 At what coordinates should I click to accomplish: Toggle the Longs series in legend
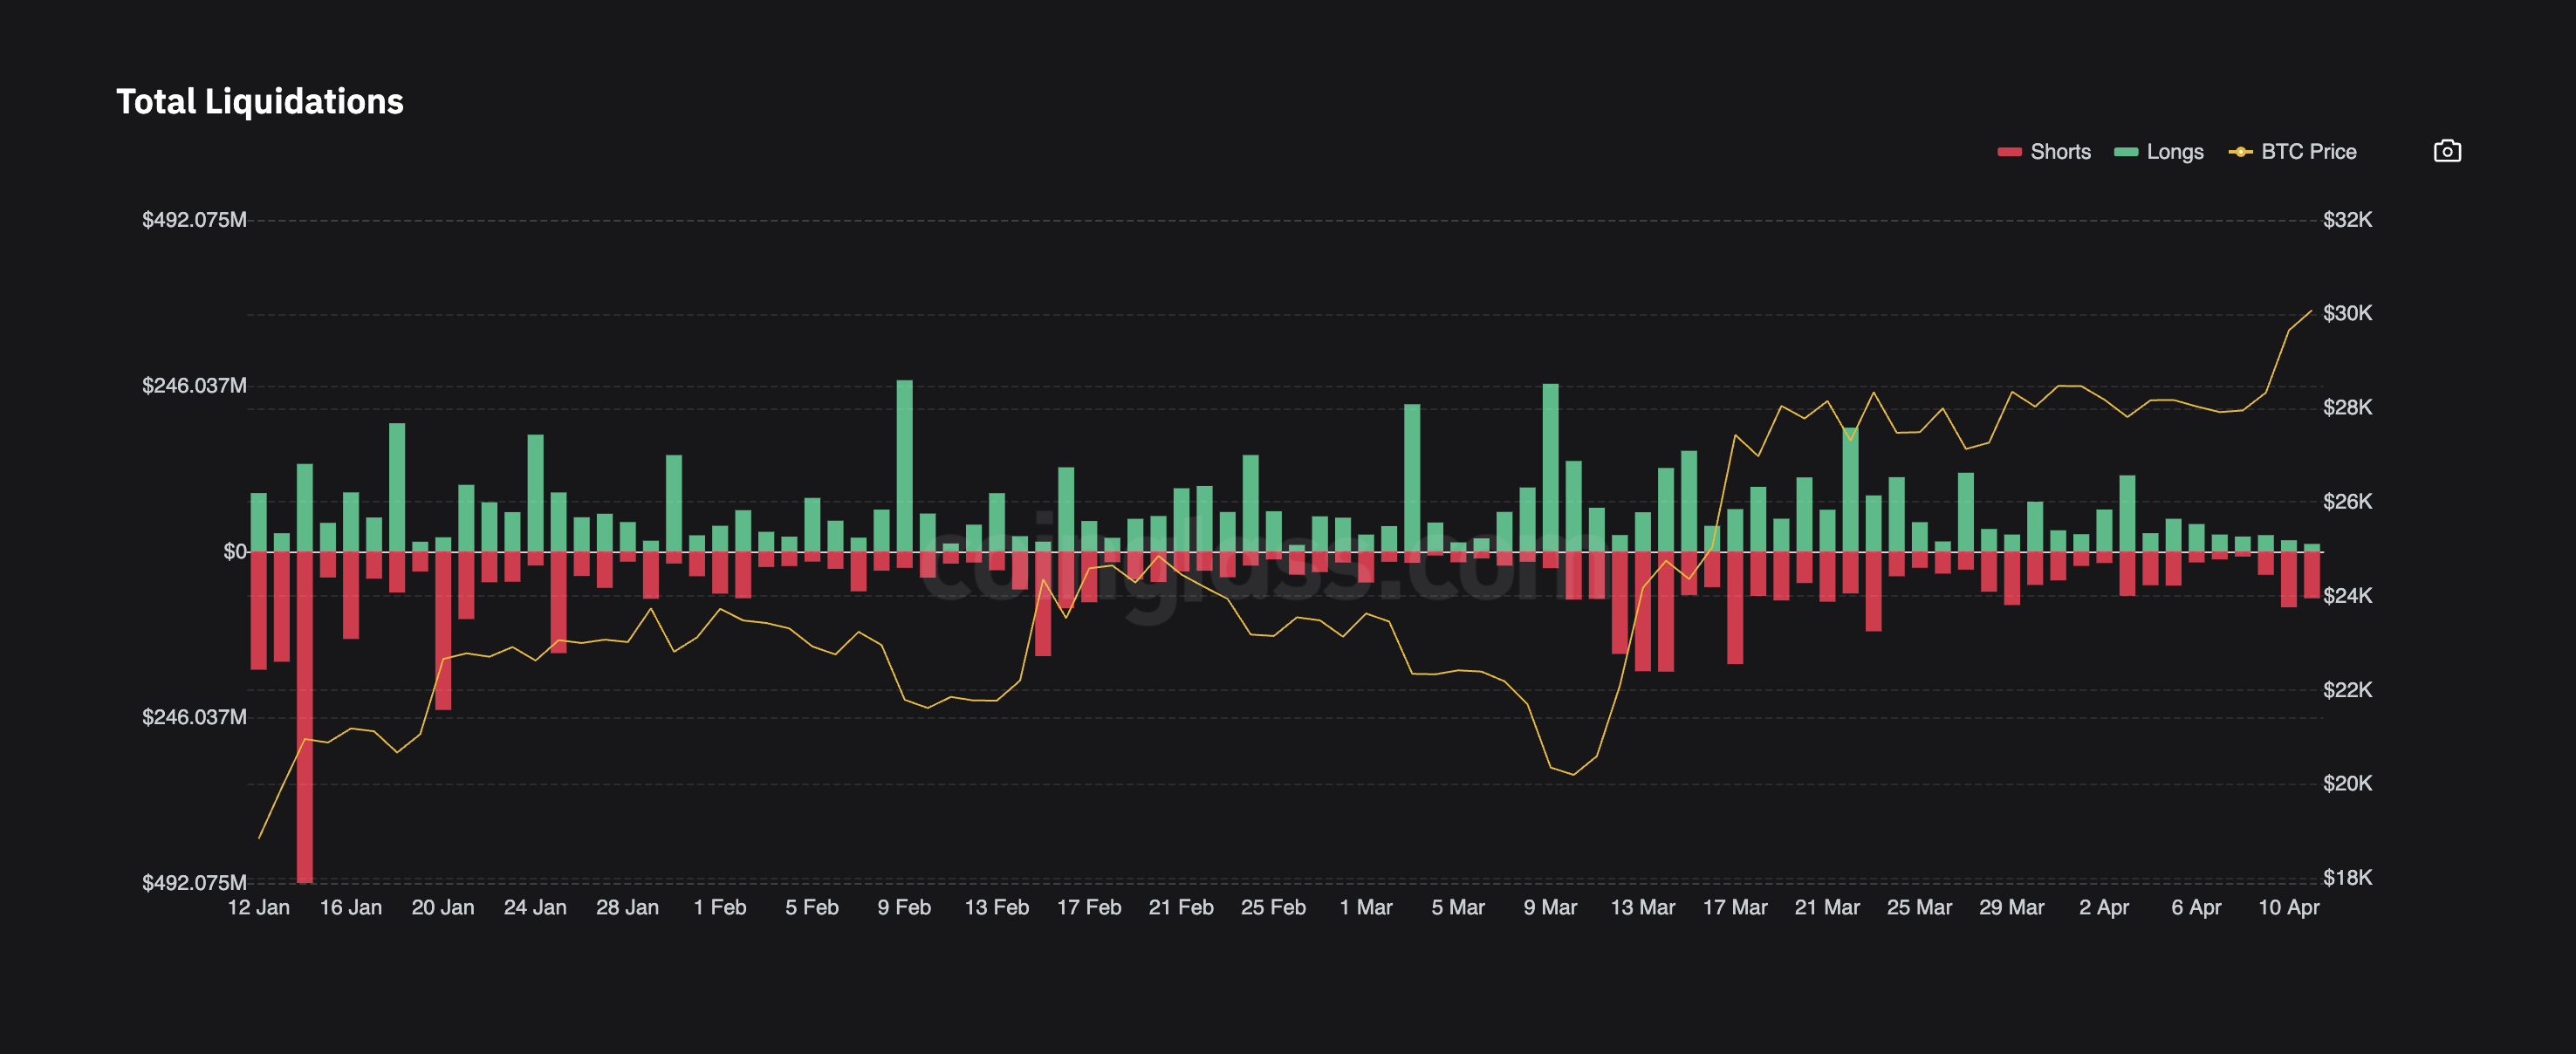point(2159,152)
